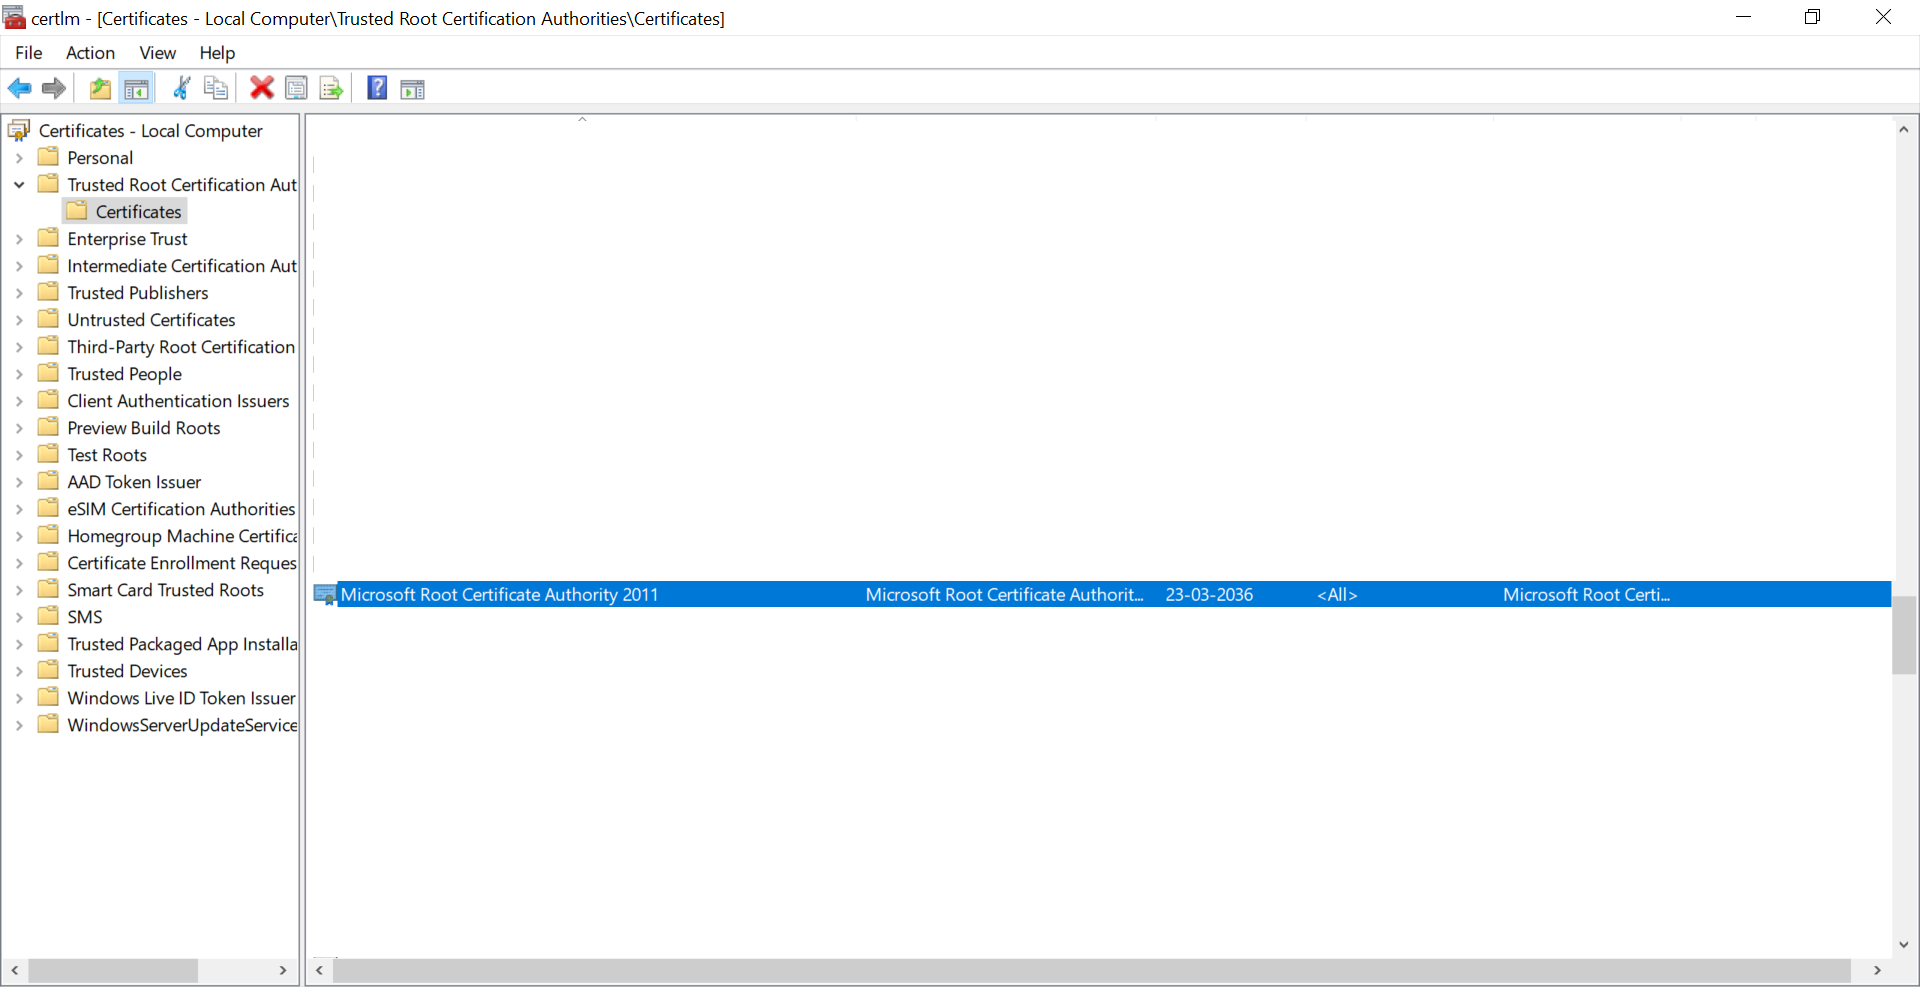
Task: Expand the Client Authentication Issuers node
Action: pyautogui.click(x=19, y=401)
